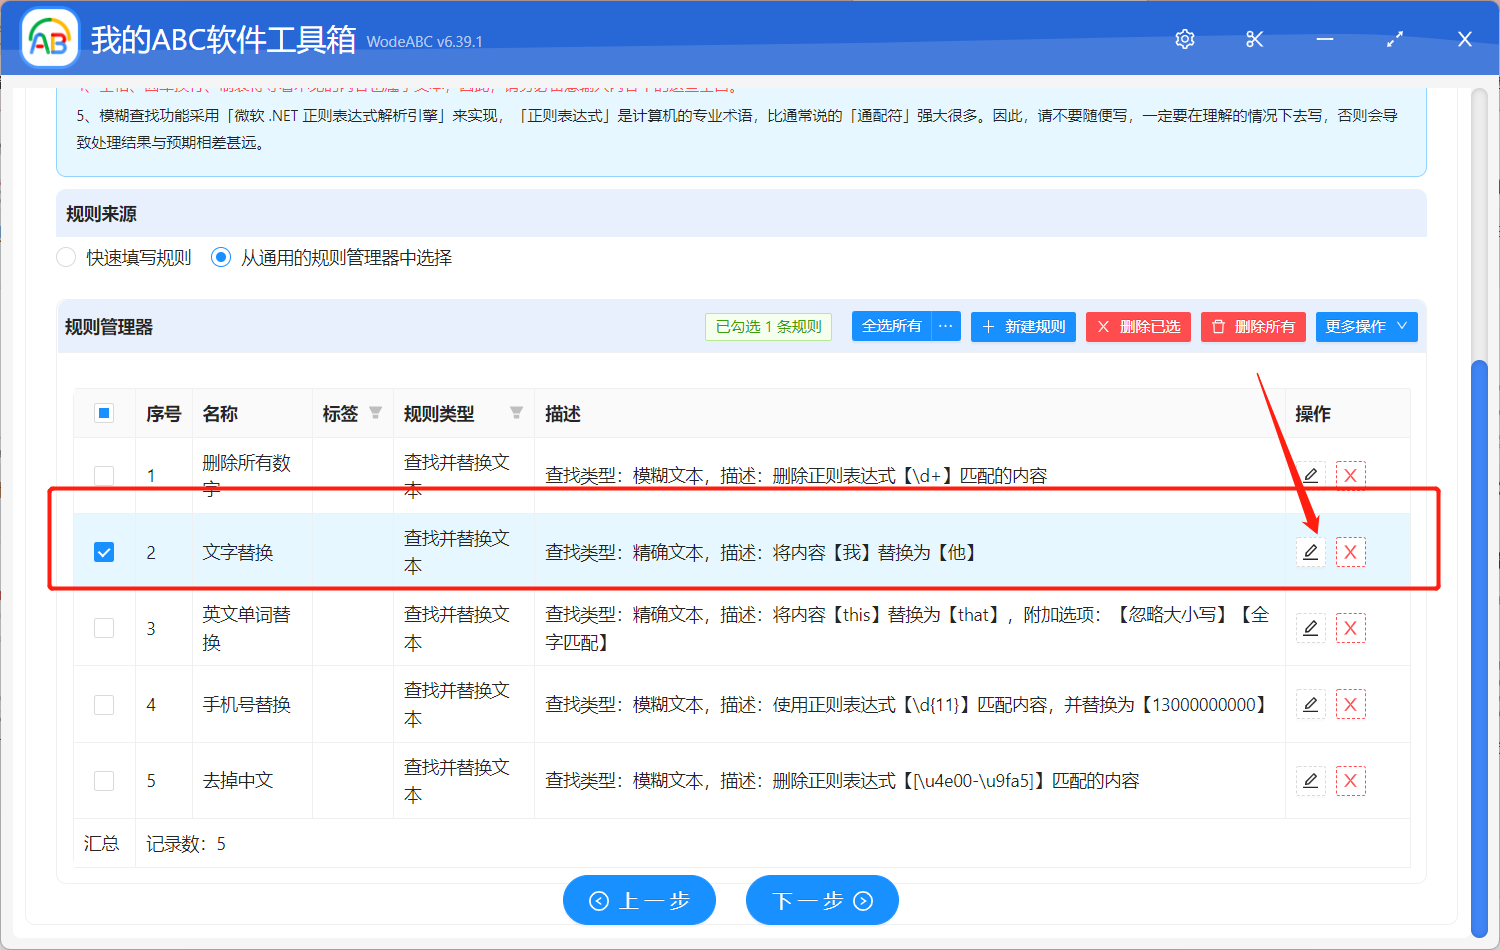Open the pencil editor for the 去掉中文 rule
The image size is (1500, 950).
[1310, 780]
